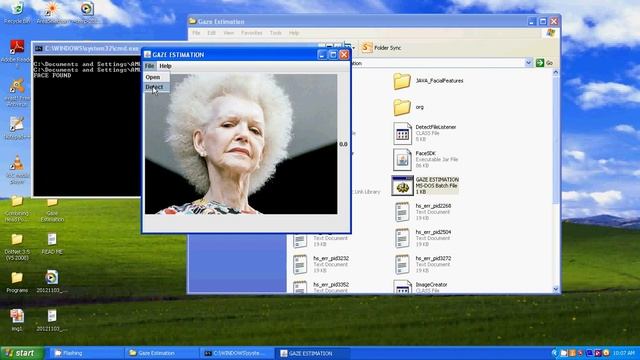
Task: Select the DotNet 3.5 (VS 2008) folder
Action: [17, 247]
